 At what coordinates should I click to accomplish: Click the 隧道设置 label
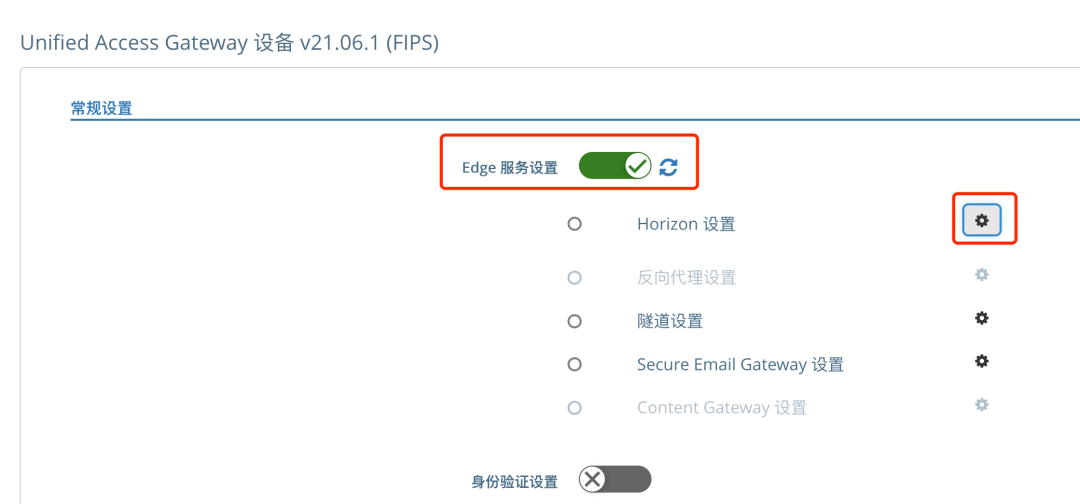pos(670,321)
